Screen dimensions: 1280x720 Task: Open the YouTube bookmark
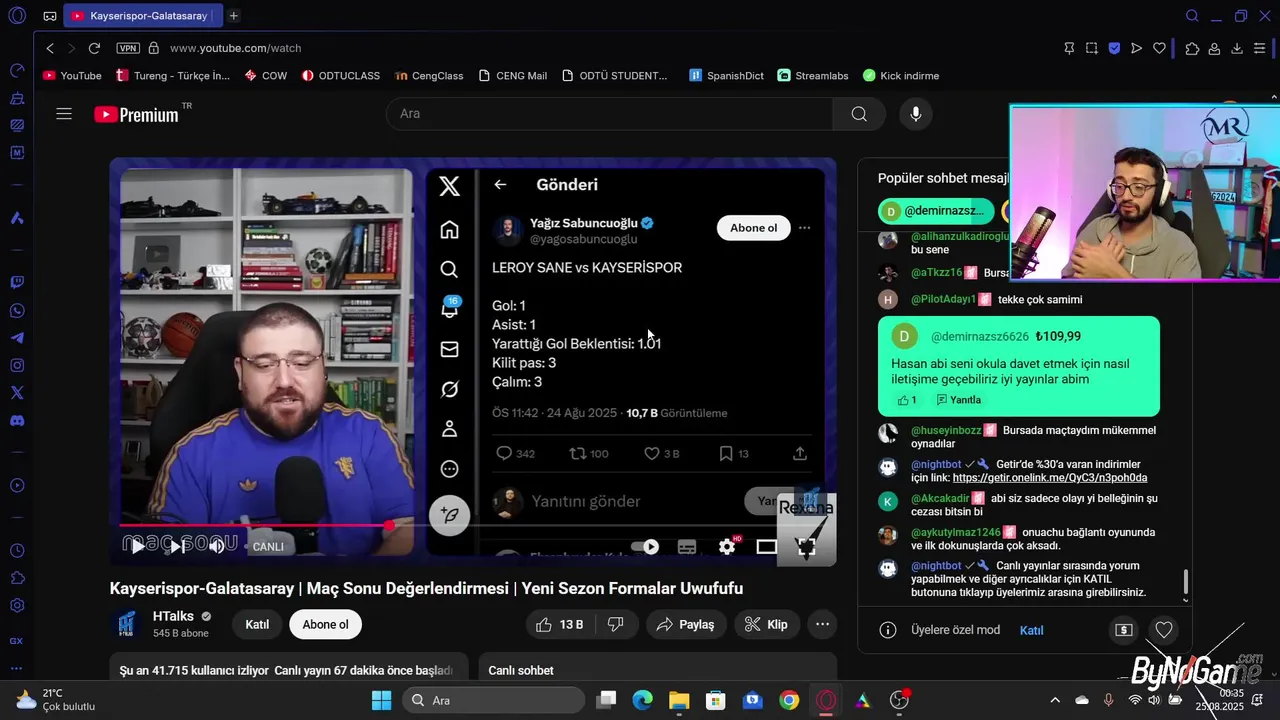(x=72, y=76)
